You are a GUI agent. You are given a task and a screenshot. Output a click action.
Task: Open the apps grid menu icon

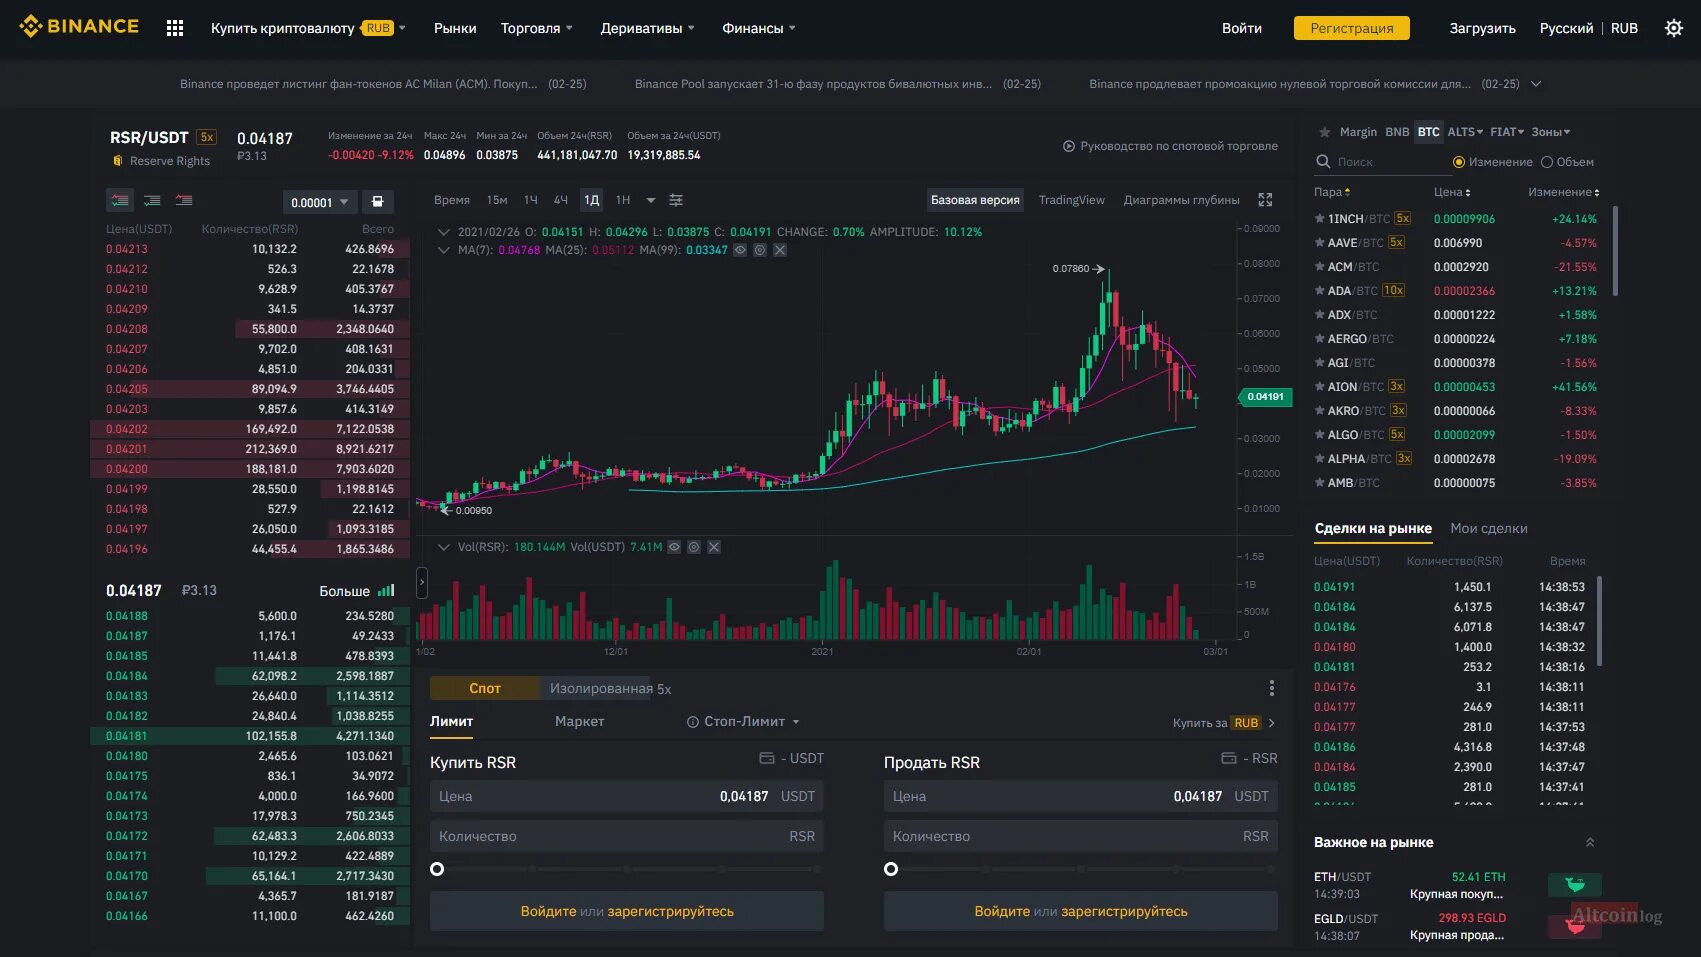(x=175, y=28)
